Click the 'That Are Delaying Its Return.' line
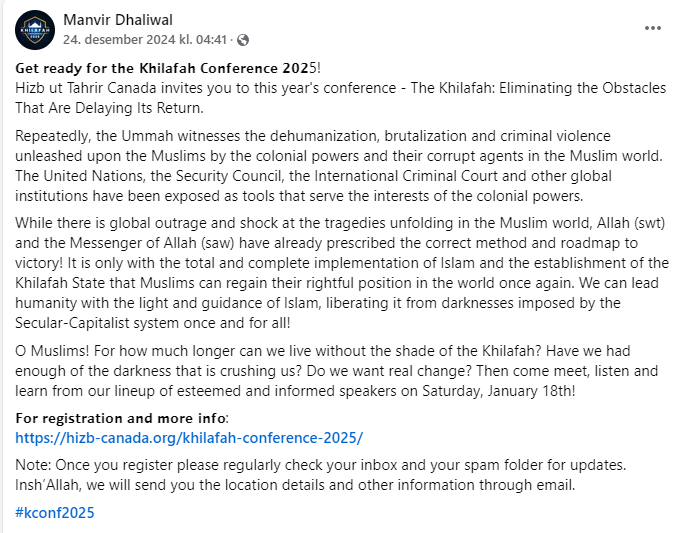679x533 pixels. (110, 107)
